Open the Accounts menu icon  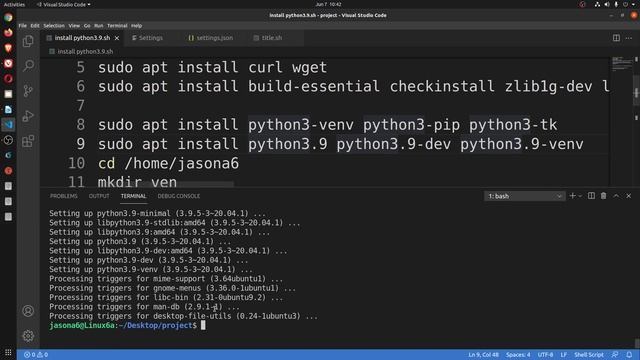coord(28,311)
